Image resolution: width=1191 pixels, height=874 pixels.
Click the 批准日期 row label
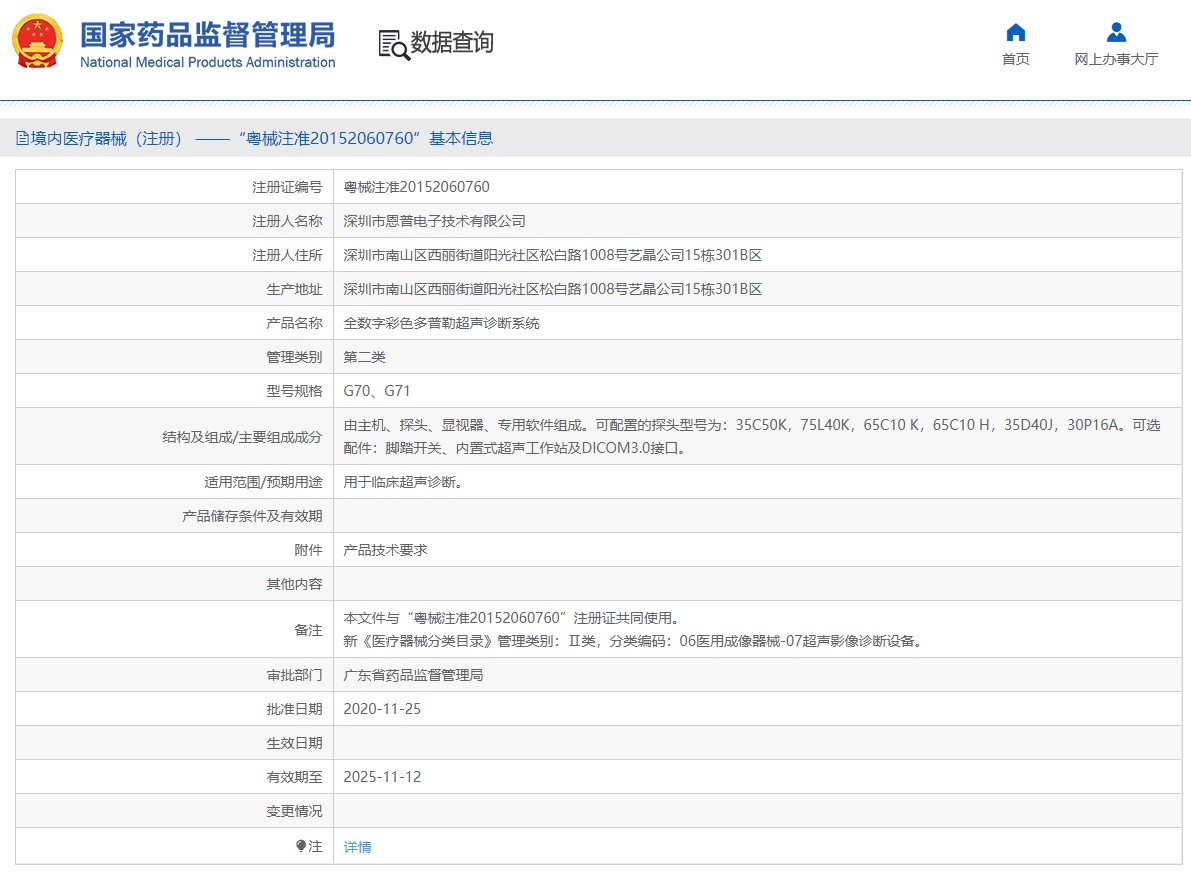click(295, 709)
